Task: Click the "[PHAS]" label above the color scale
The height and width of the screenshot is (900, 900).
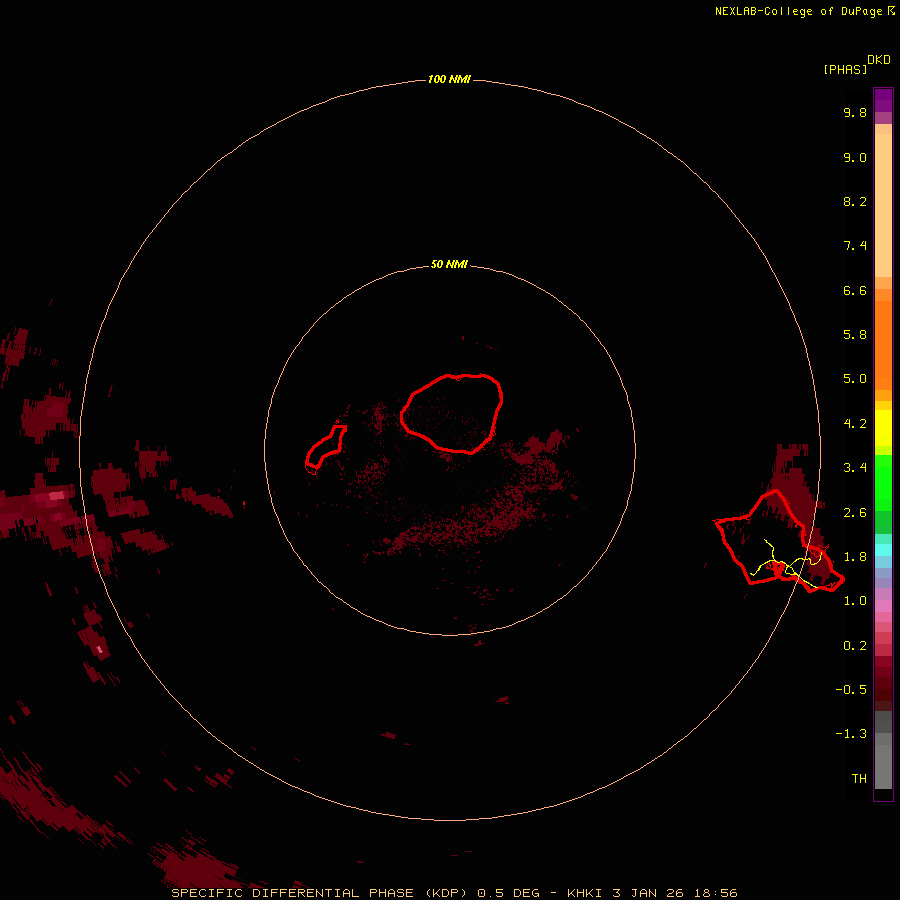Action: point(845,69)
